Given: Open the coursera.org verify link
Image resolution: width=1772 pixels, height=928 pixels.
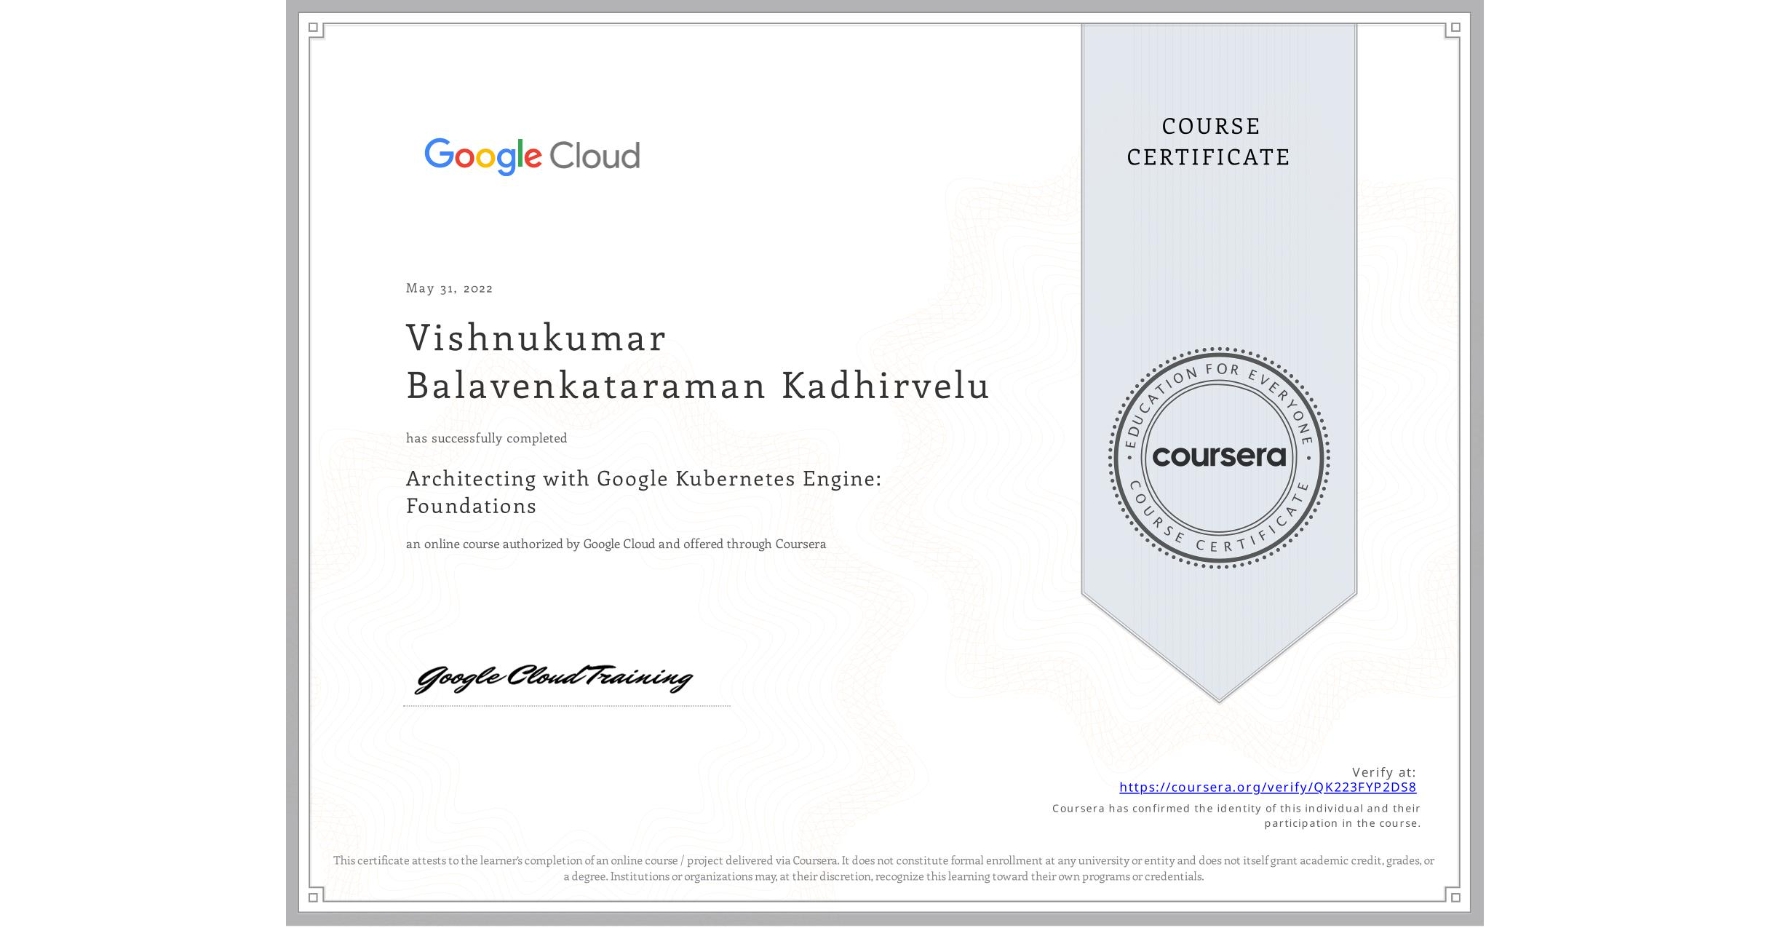Looking at the screenshot, I should tap(1267, 787).
